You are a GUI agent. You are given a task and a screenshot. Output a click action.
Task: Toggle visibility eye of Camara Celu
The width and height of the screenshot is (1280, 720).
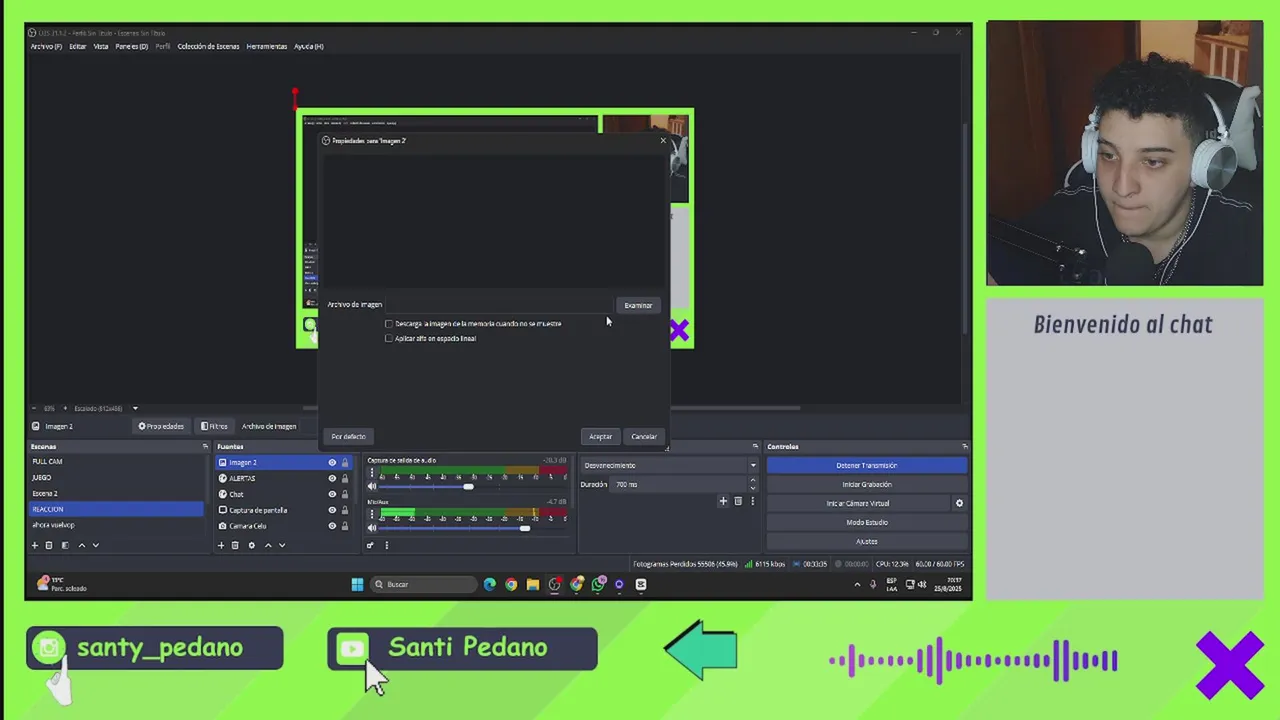pyautogui.click(x=332, y=526)
